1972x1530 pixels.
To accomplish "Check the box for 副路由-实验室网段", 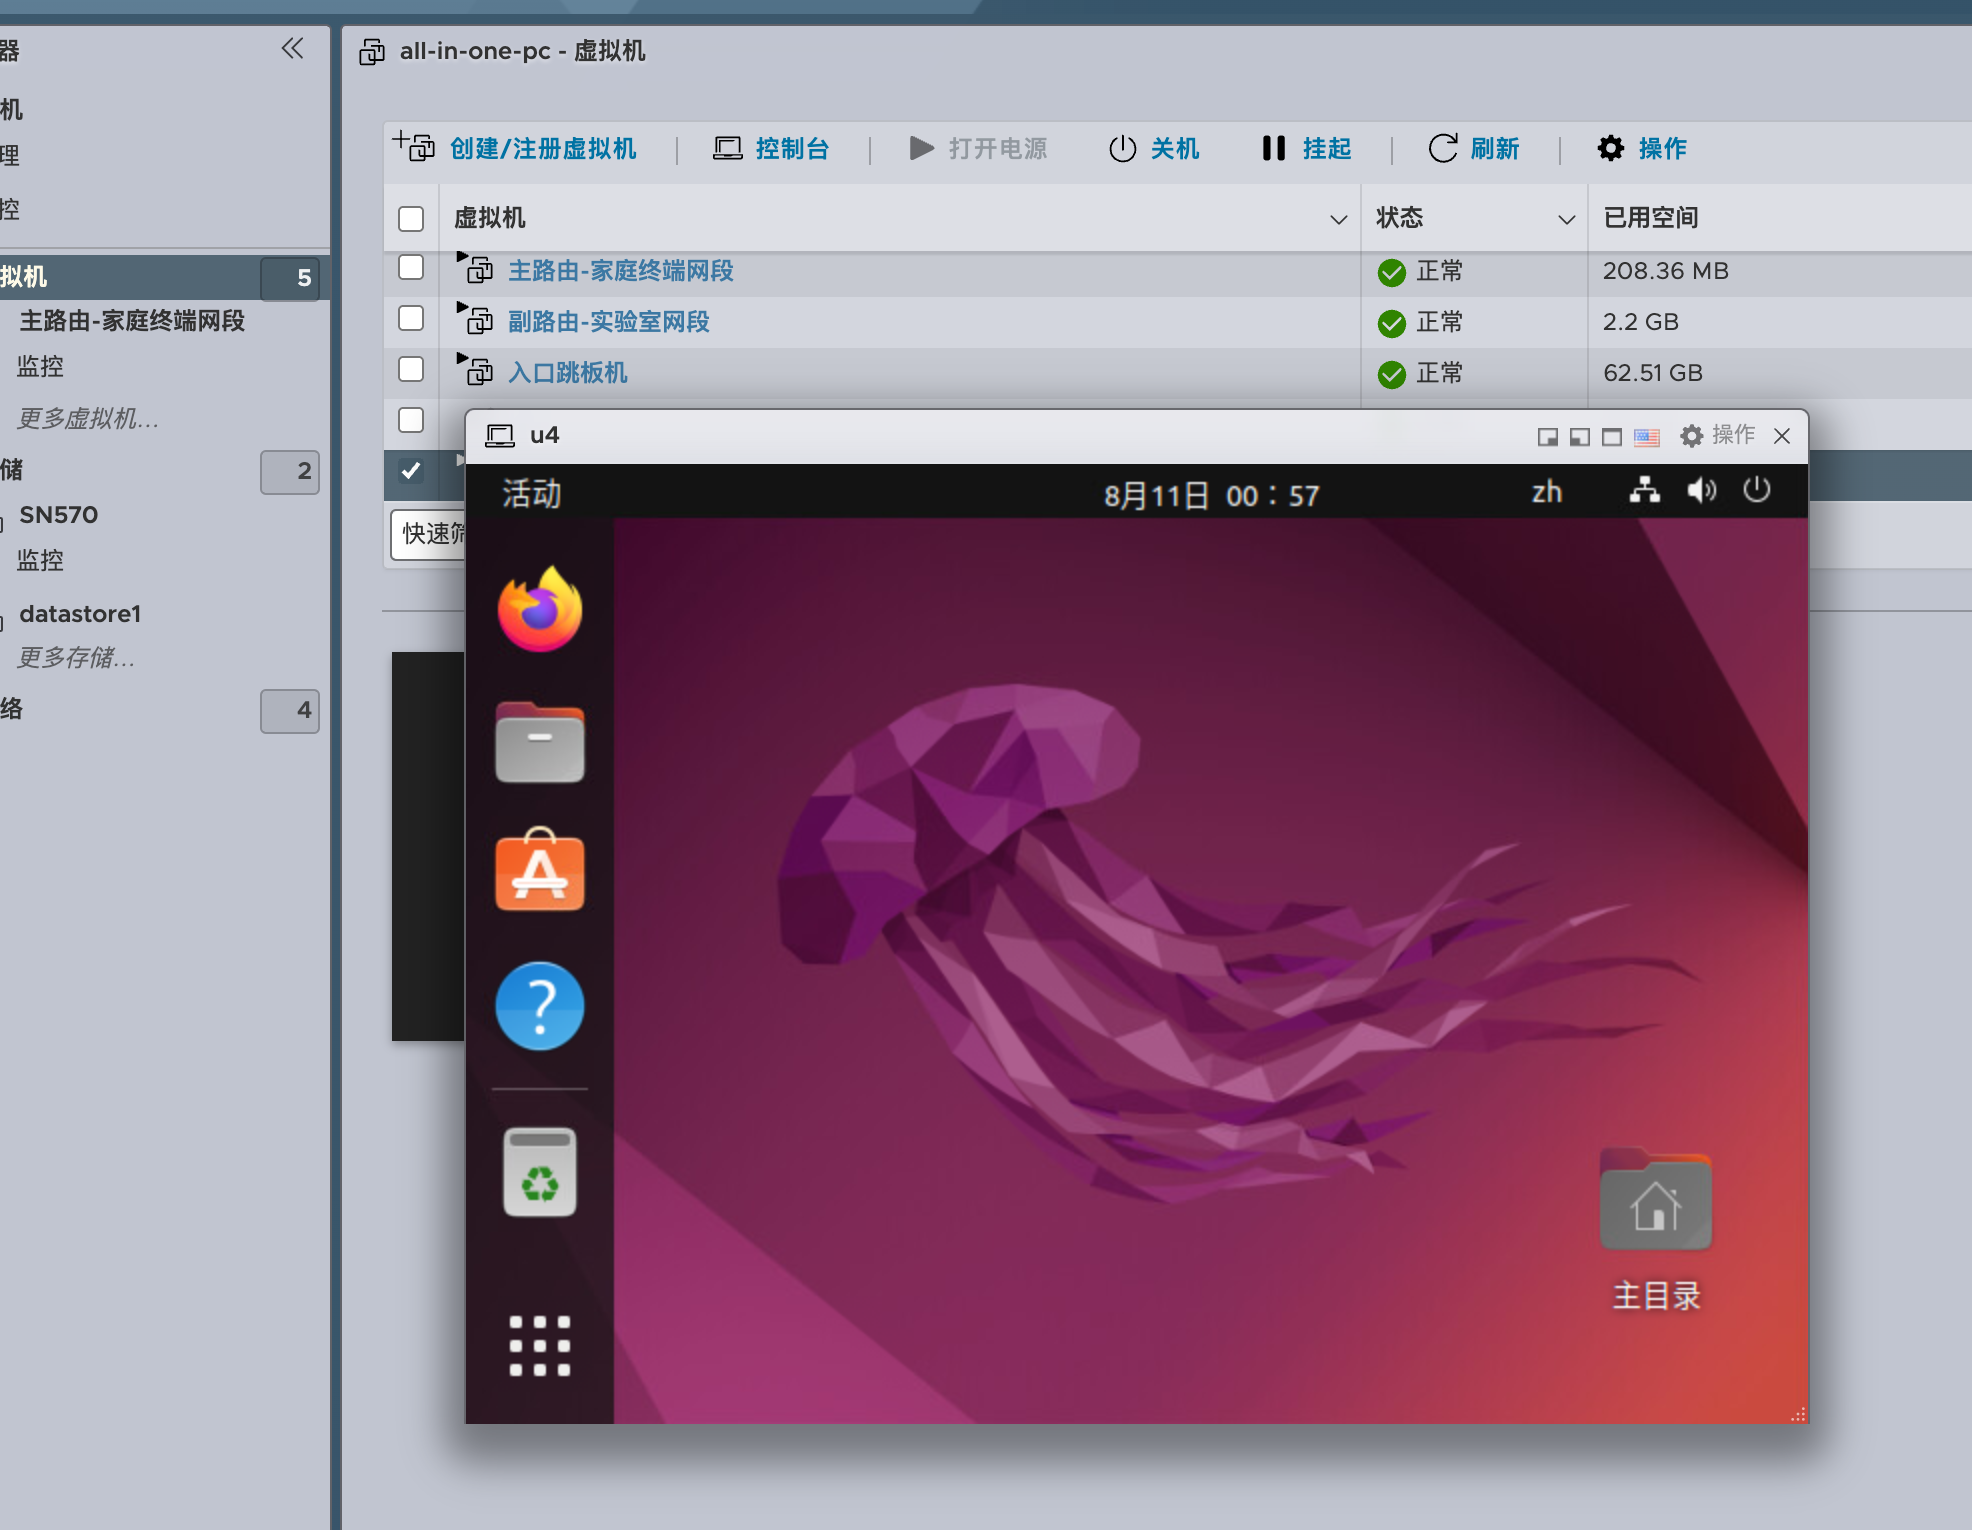I will 411,318.
